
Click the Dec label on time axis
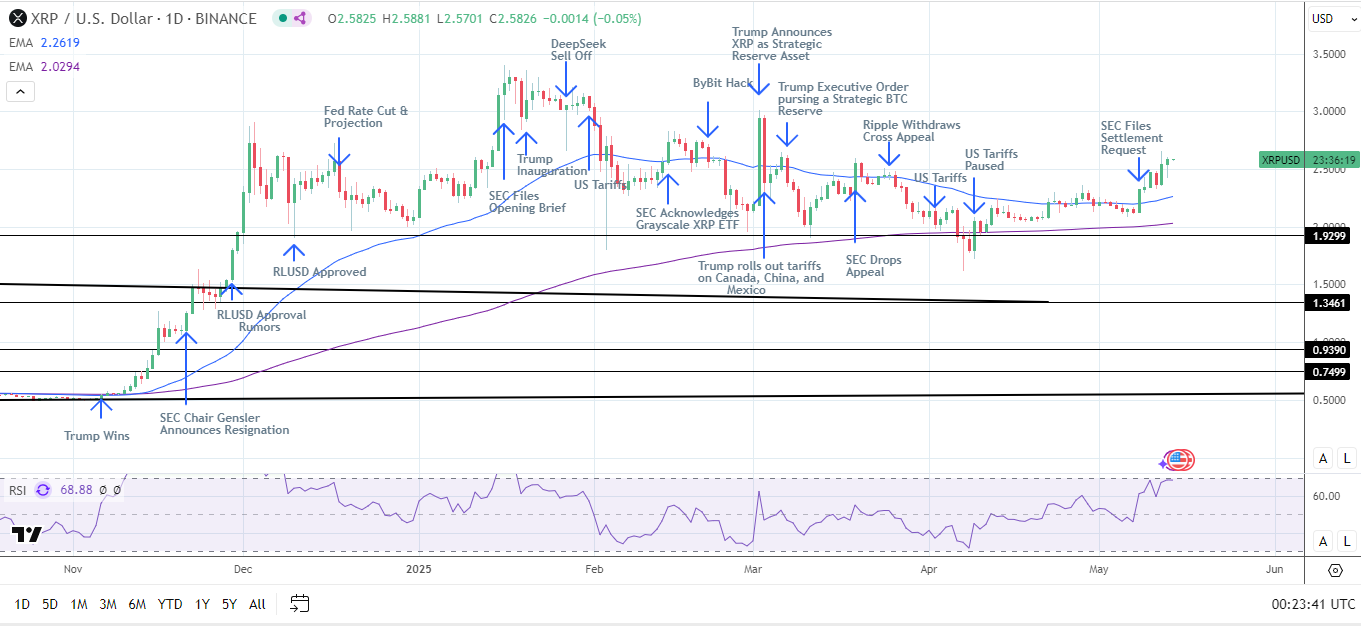[x=241, y=570]
